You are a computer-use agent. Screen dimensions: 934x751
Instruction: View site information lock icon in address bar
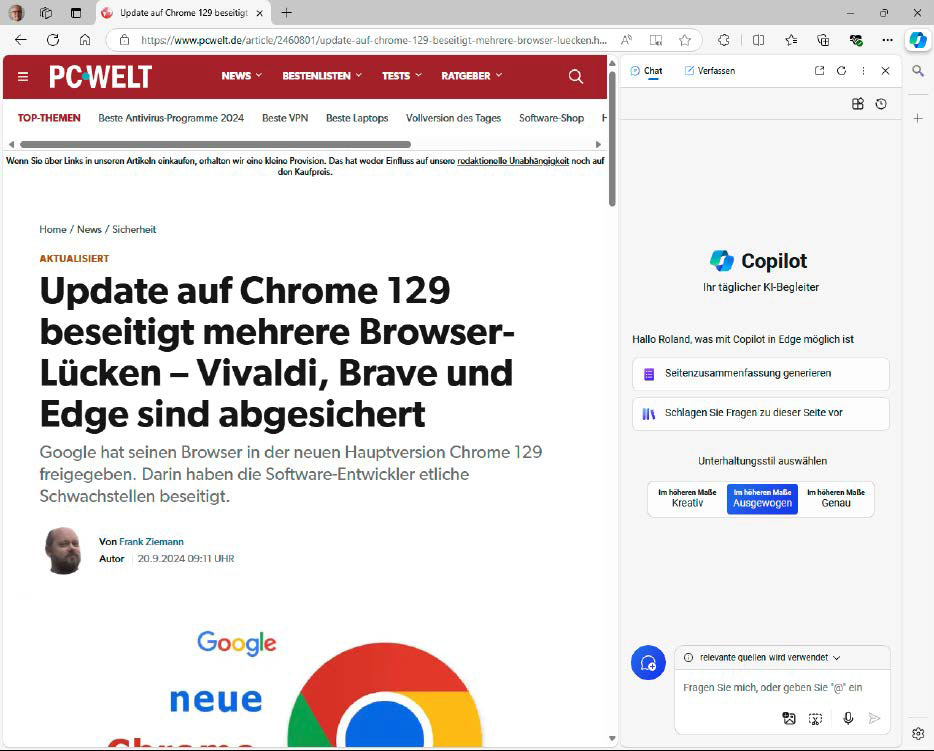coord(124,40)
